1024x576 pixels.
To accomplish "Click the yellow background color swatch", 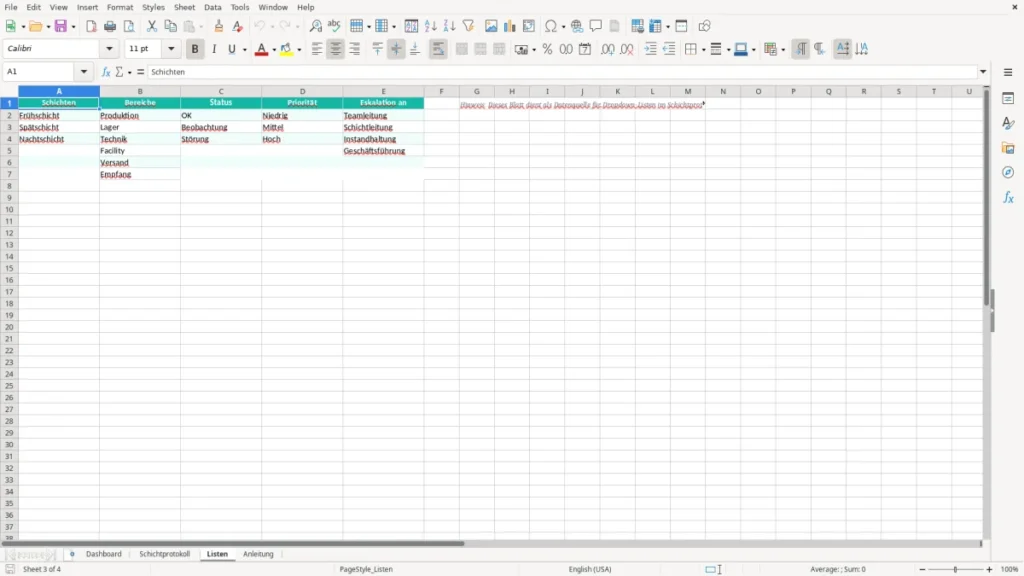I will 286,49.
